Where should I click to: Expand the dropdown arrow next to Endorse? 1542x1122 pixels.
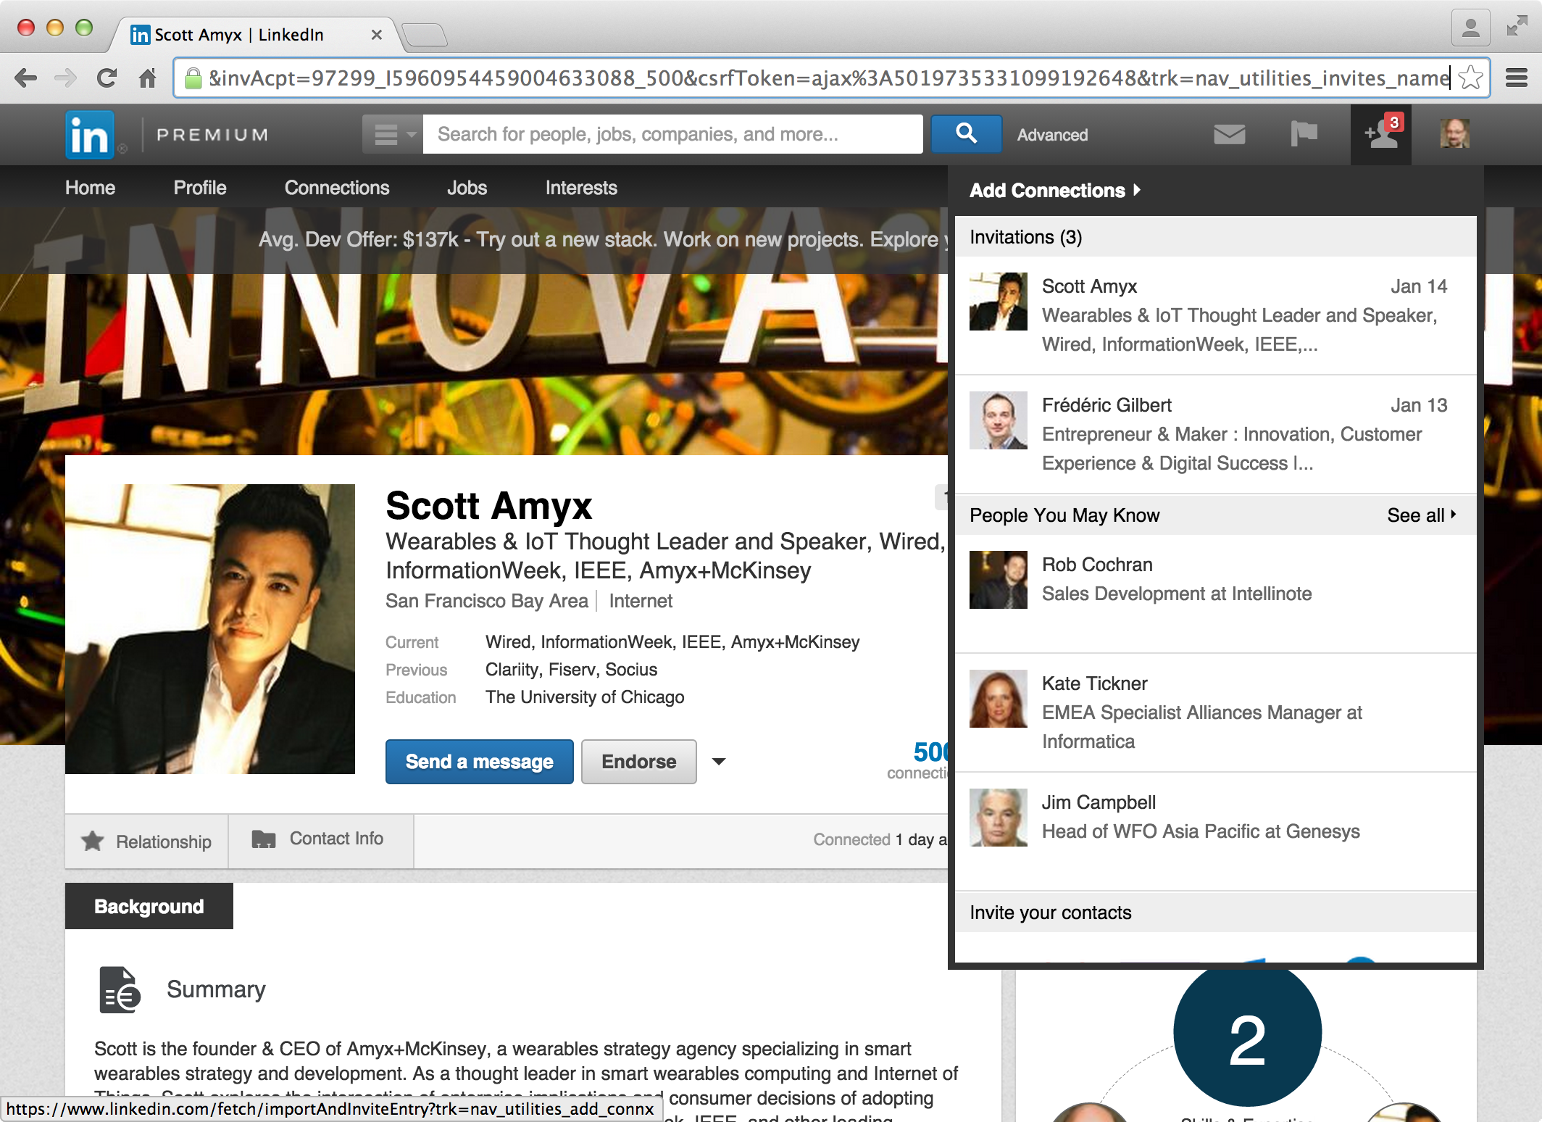719,762
